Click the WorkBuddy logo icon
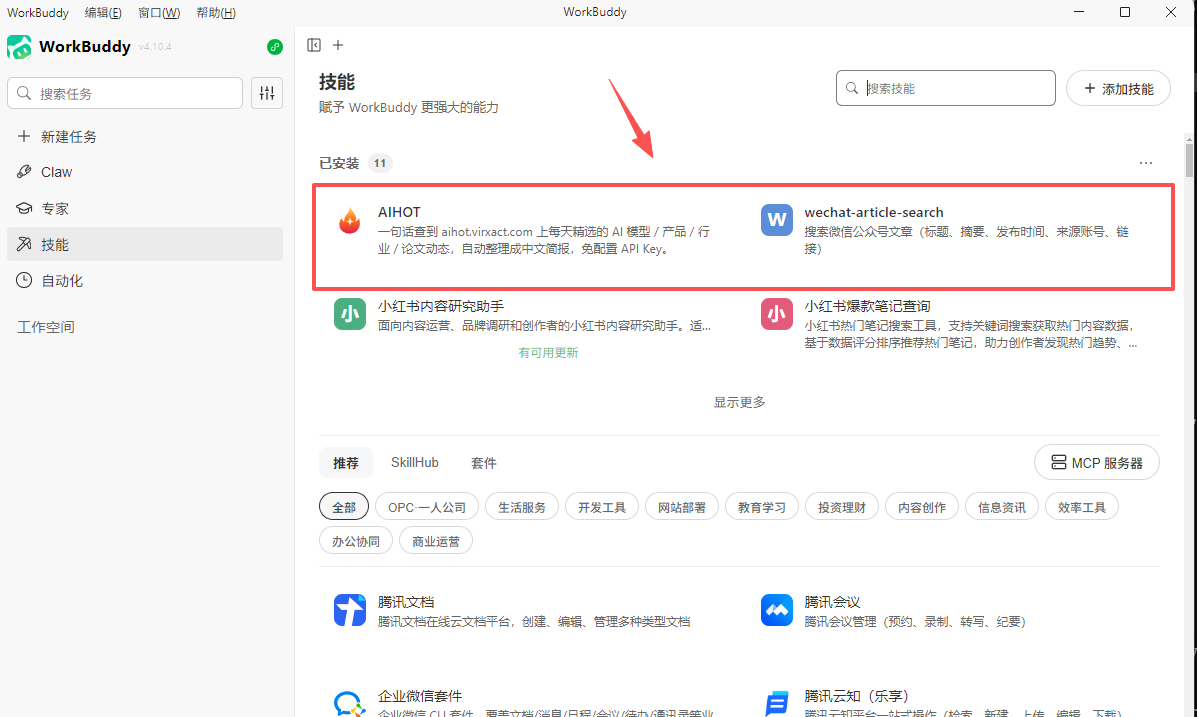 click(x=19, y=47)
